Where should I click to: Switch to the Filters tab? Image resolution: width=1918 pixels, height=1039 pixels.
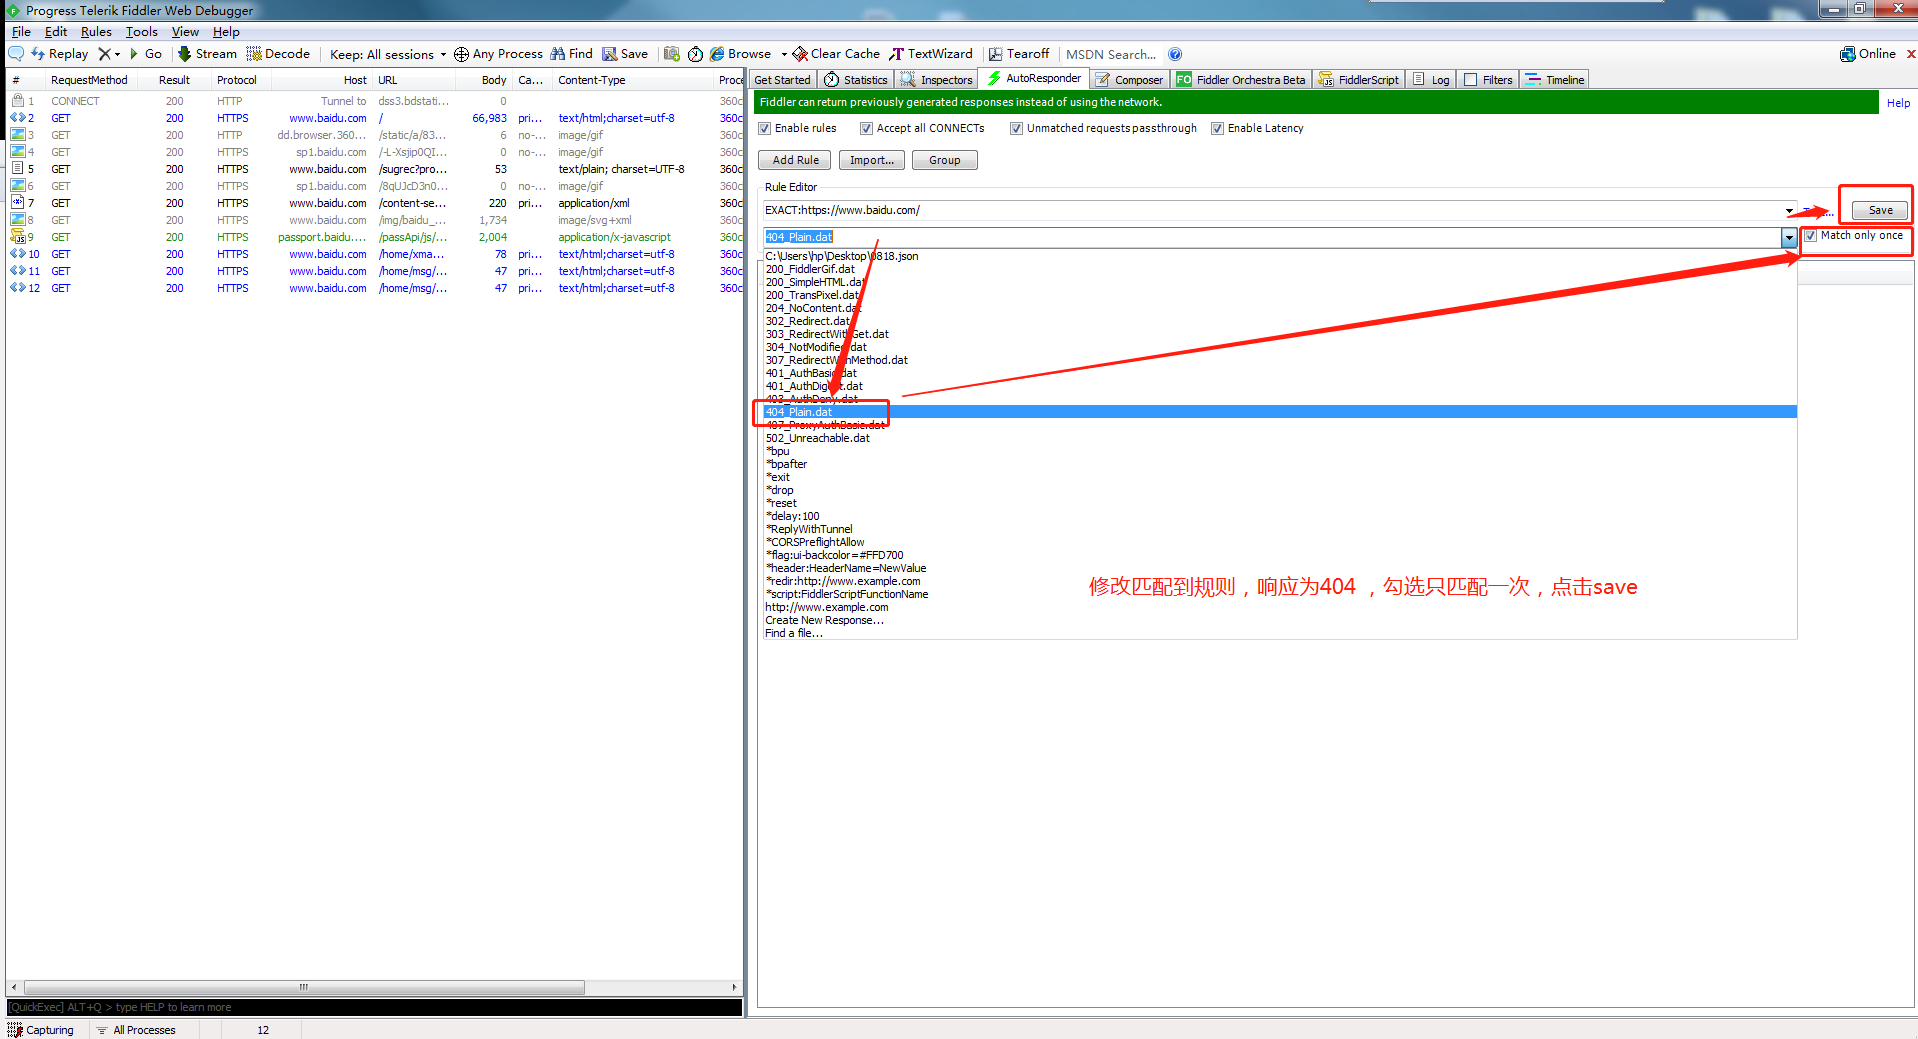tap(1488, 80)
